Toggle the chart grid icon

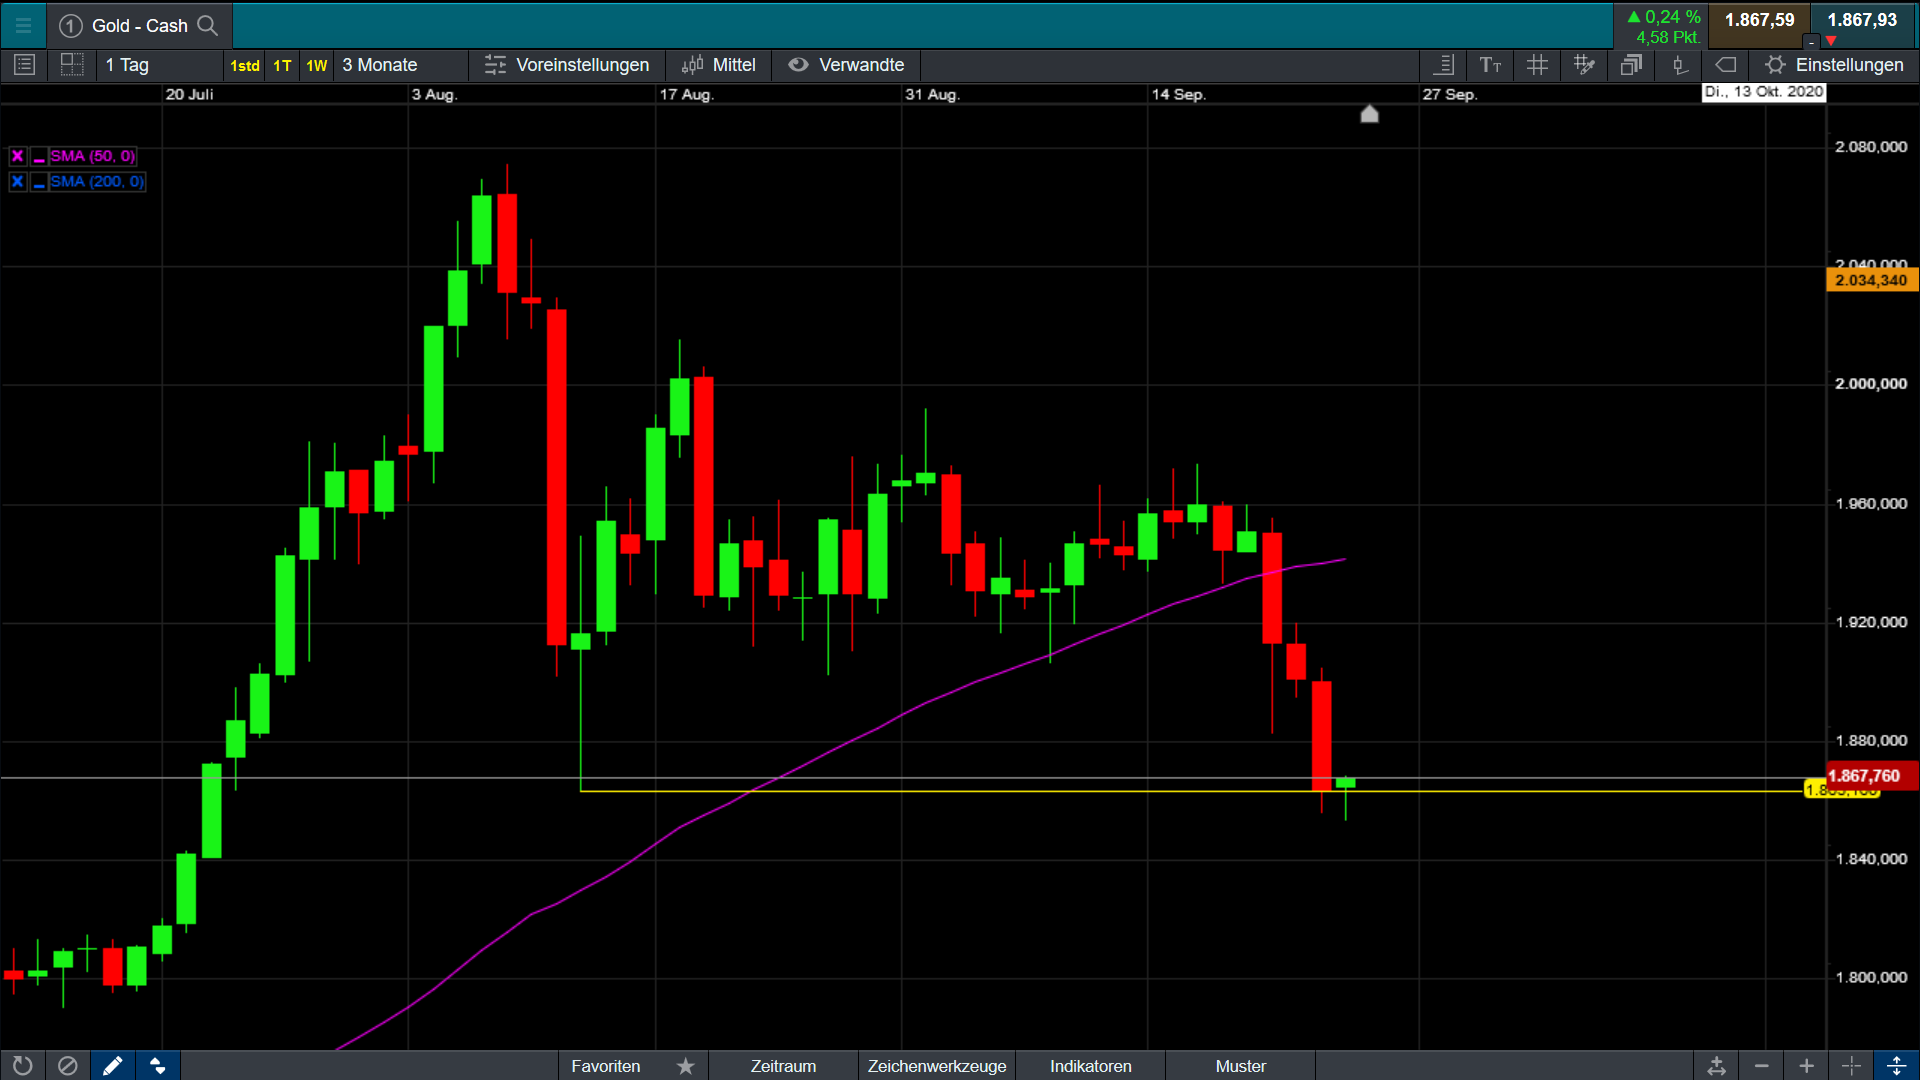(1537, 65)
